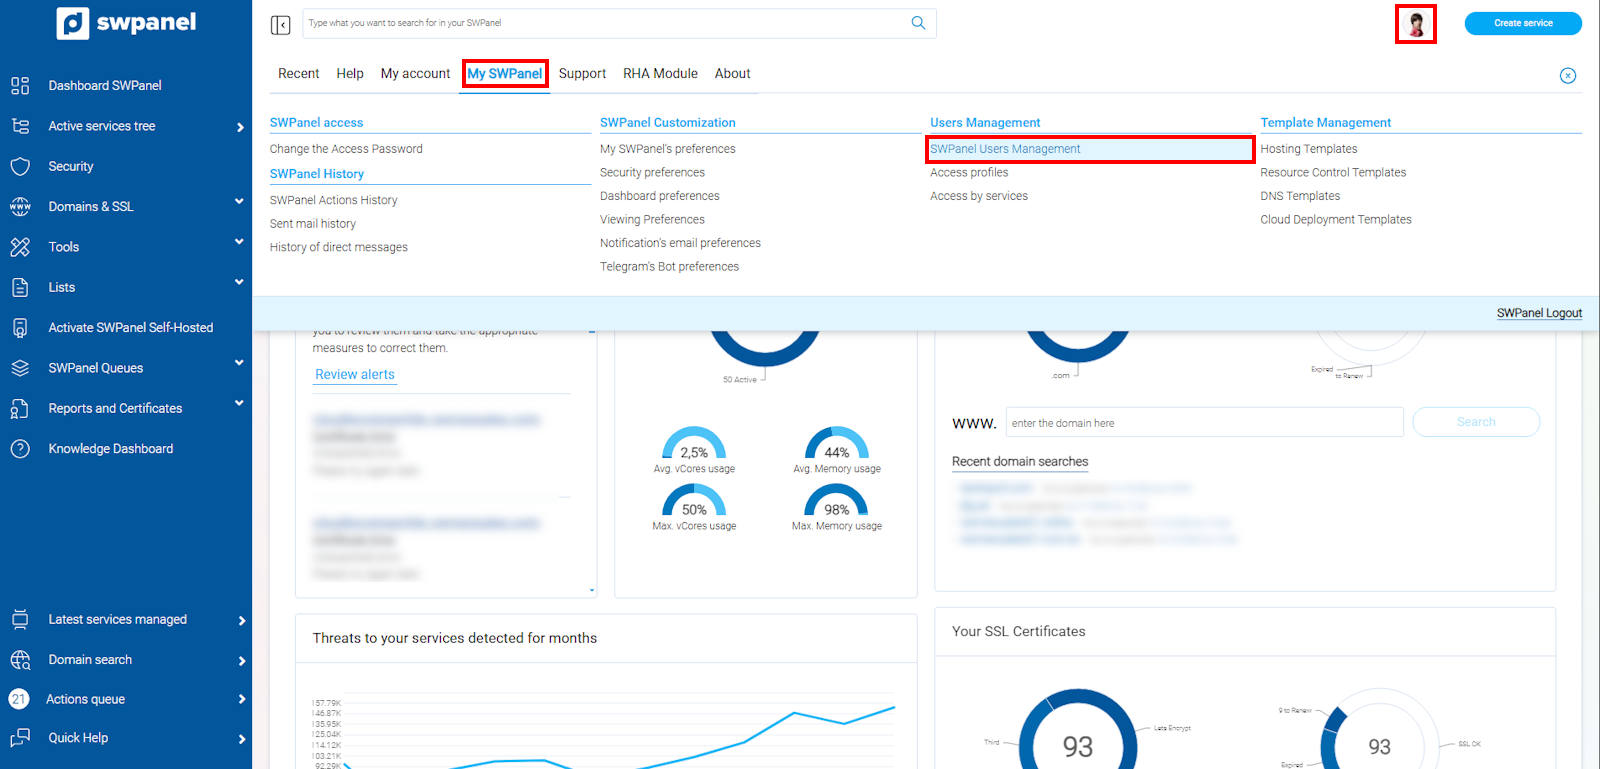Click the SWPanel Queues layers icon
The image size is (1600, 769).
pyautogui.click(x=20, y=368)
